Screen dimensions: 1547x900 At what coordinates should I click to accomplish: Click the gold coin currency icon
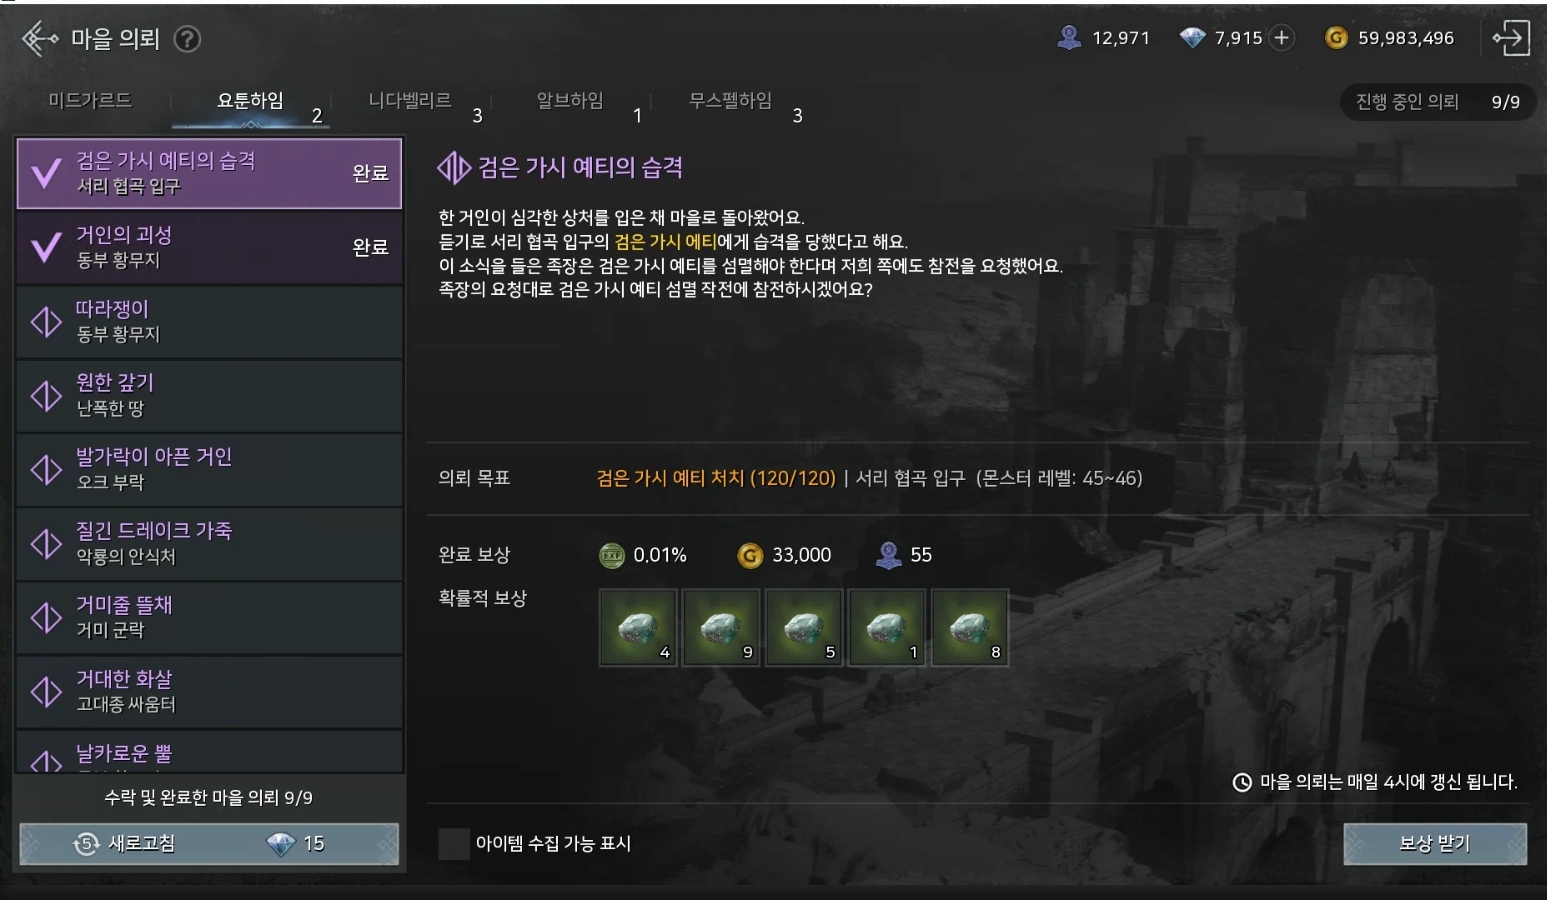coord(1336,38)
